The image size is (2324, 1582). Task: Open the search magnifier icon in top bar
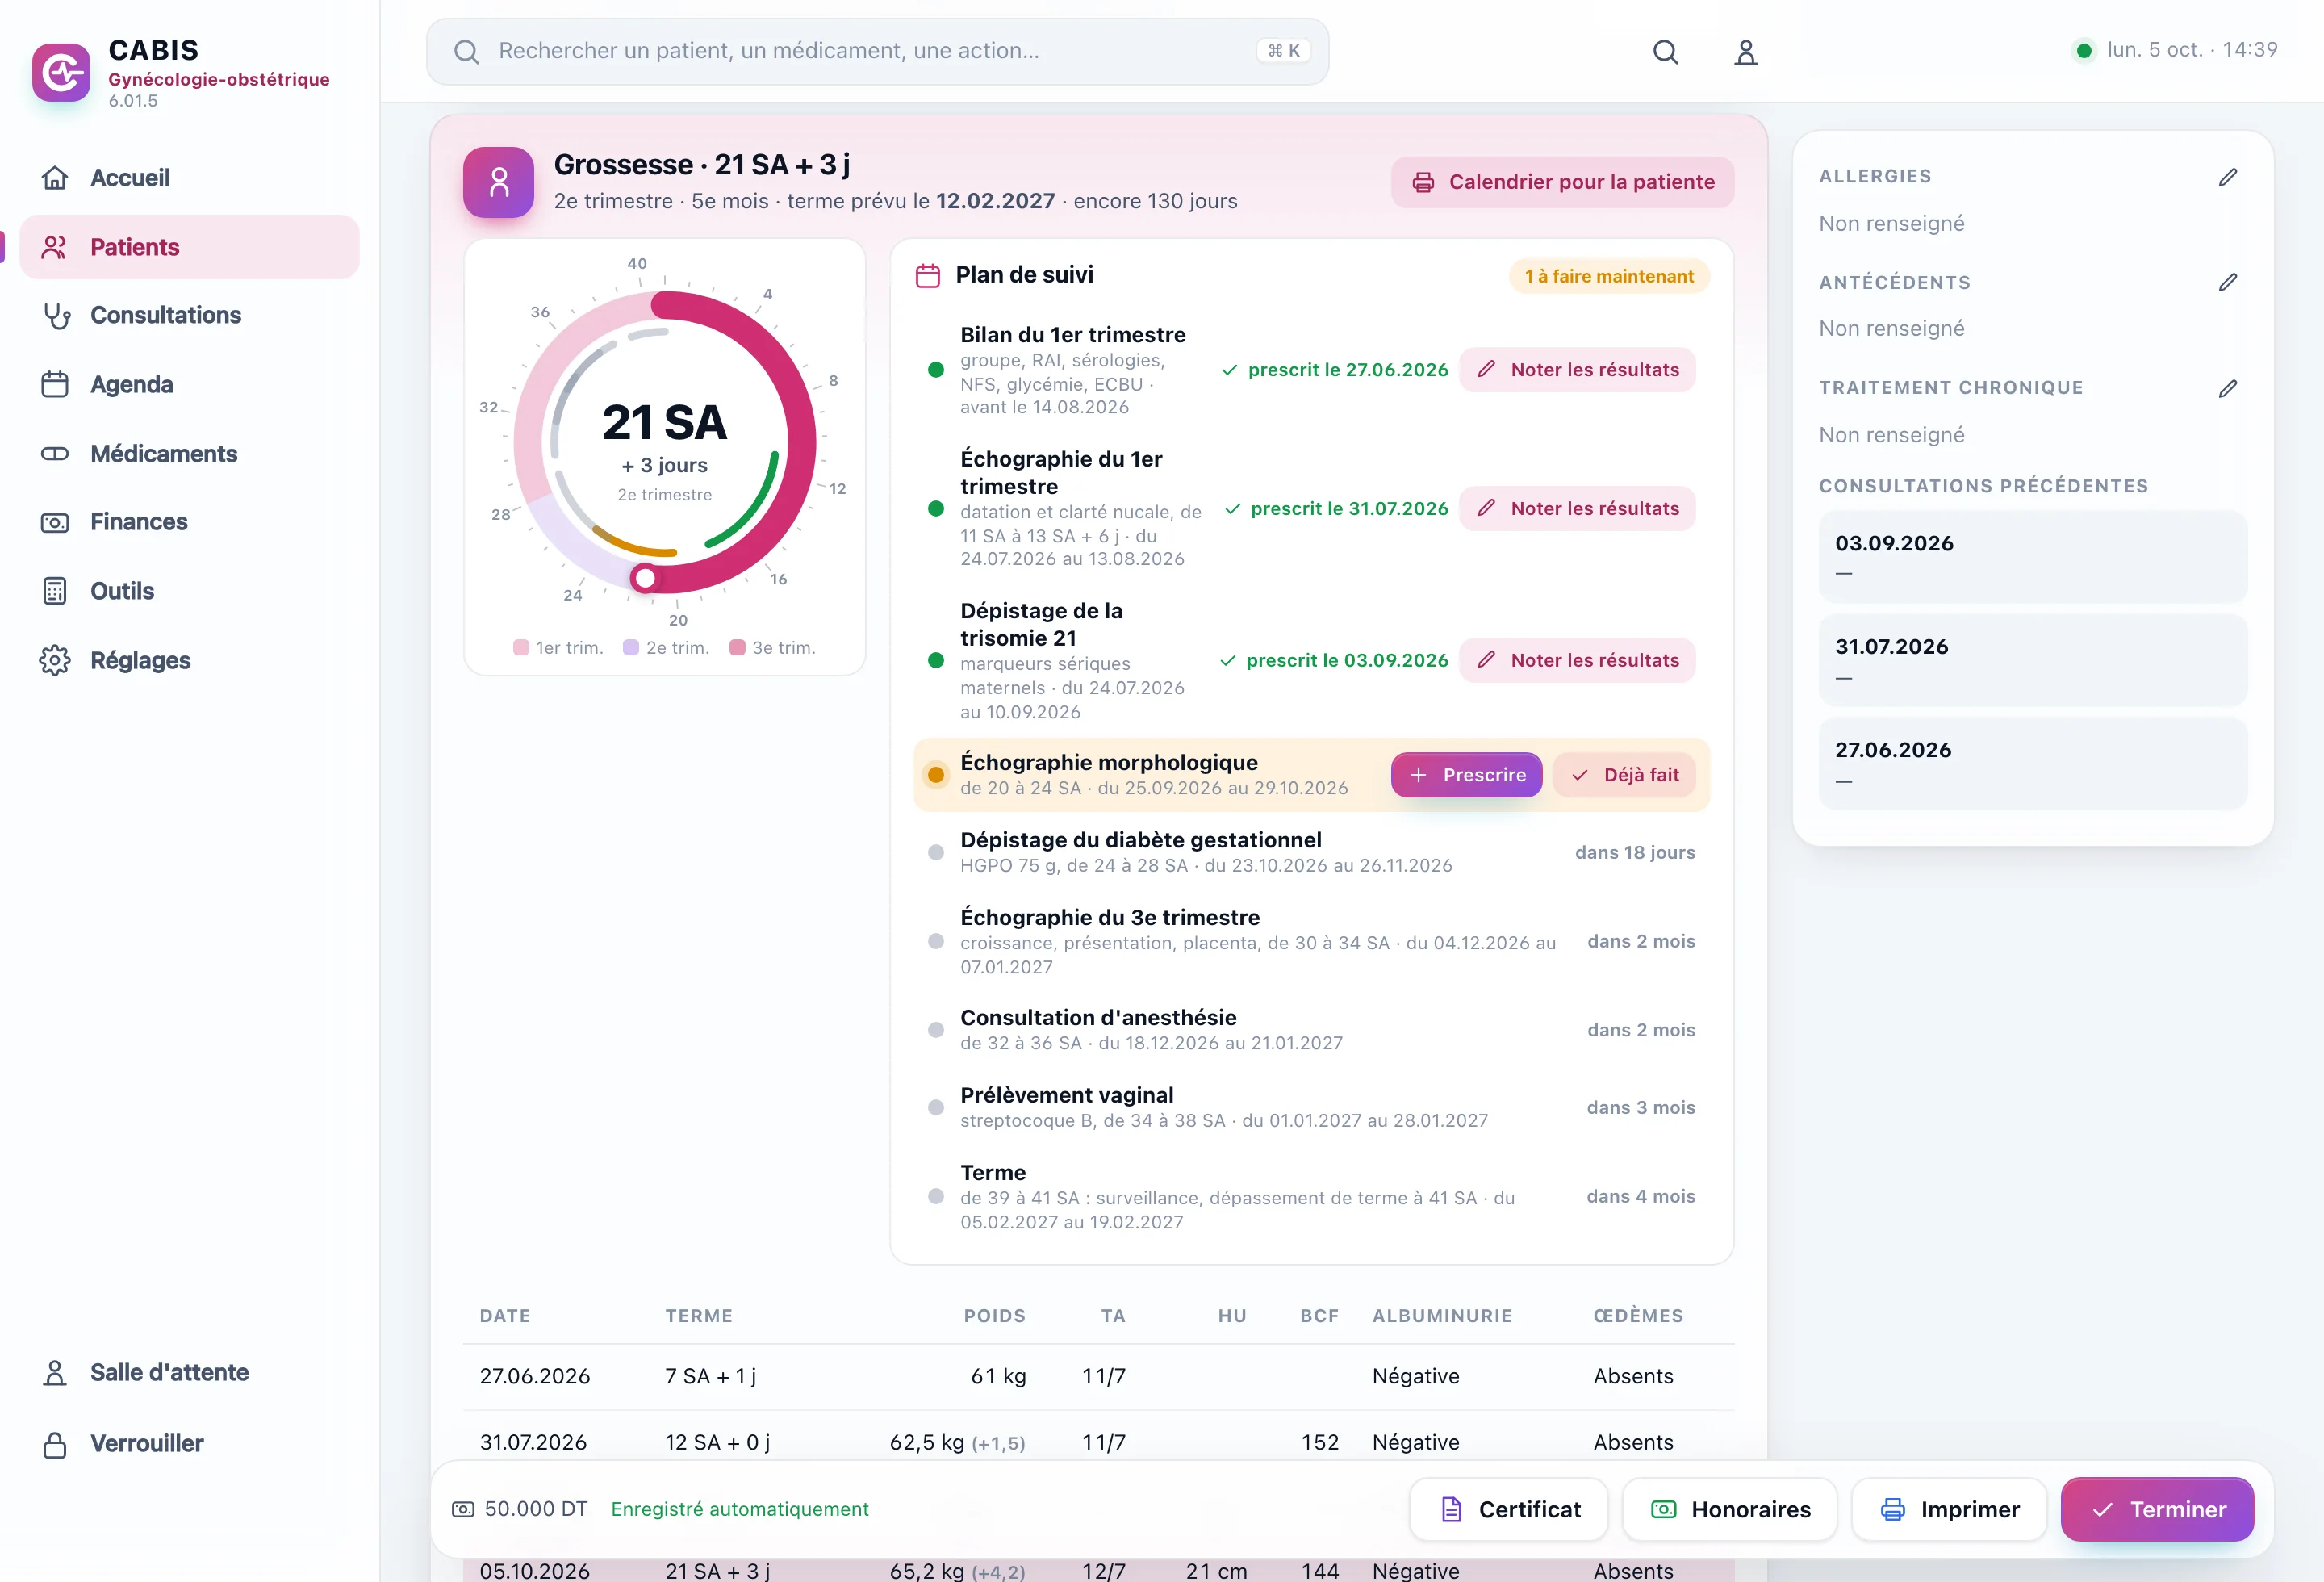coord(1665,52)
